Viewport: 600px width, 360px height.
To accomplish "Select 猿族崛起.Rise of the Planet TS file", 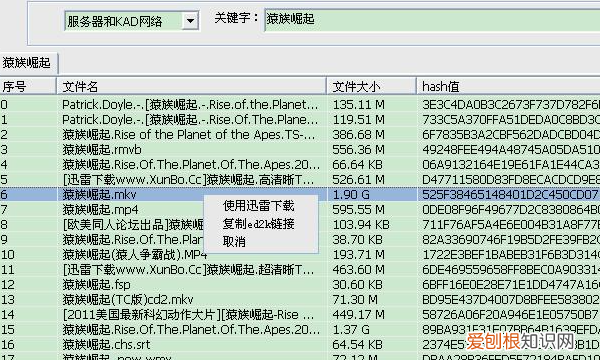I will 189,135.
